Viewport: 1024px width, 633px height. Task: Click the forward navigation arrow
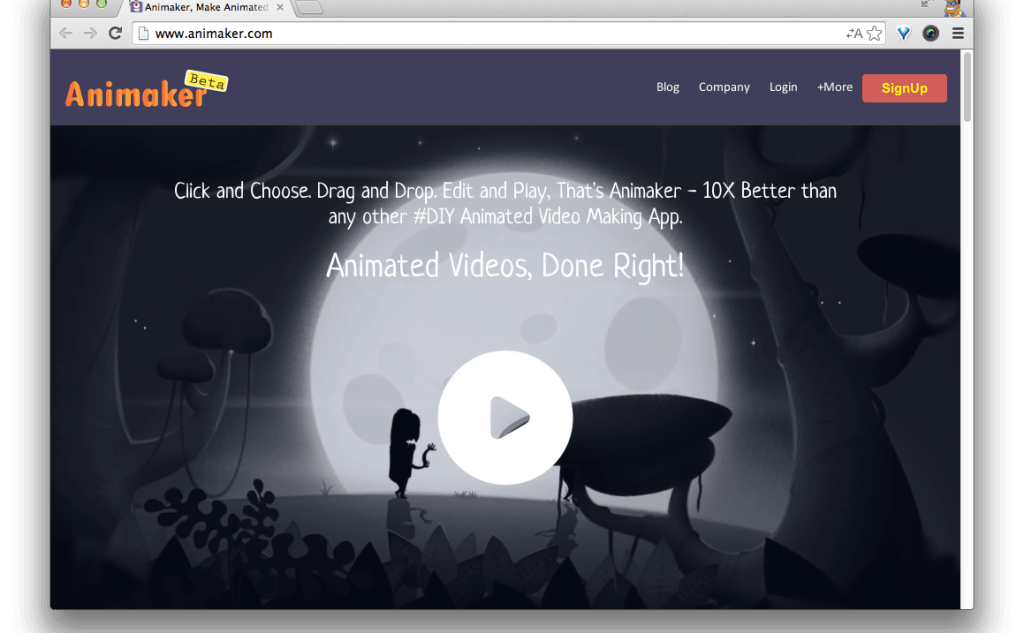89,32
